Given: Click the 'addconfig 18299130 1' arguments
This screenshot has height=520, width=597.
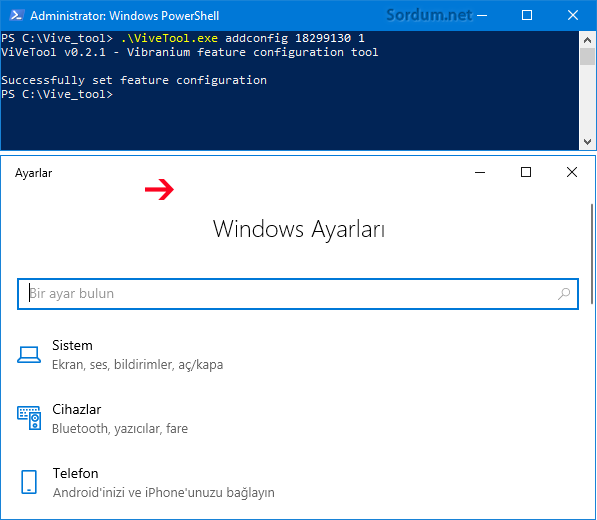Looking at the screenshot, I should click(x=295, y=38).
